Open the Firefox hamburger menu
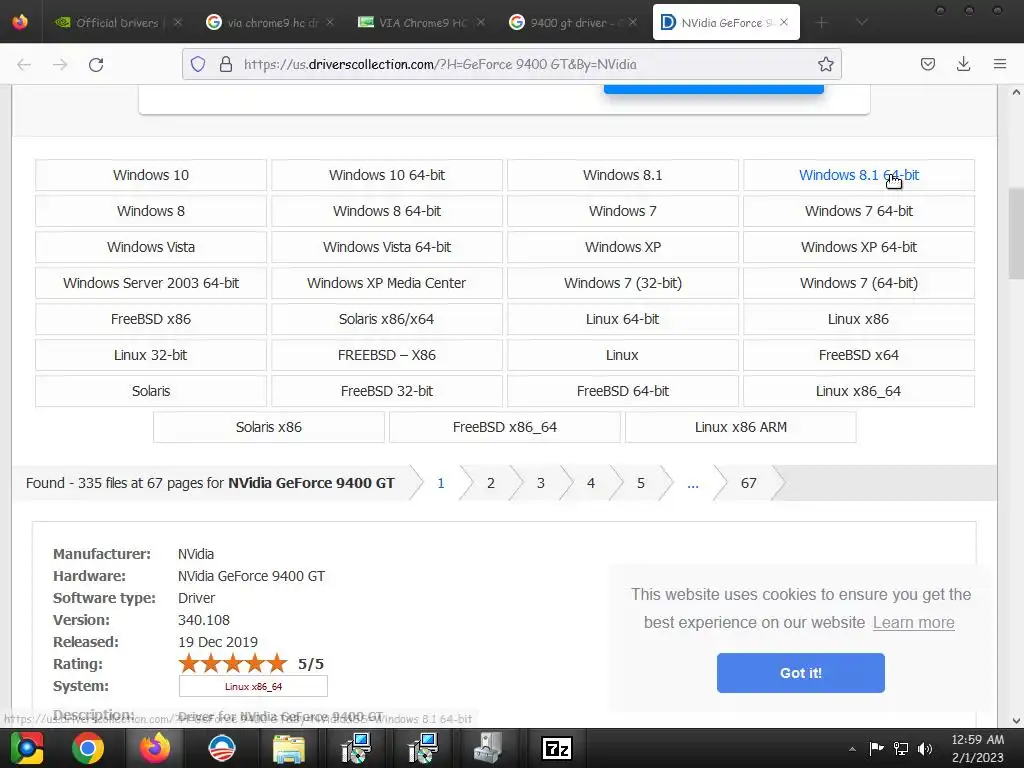Image resolution: width=1024 pixels, height=768 pixels. (x=1000, y=64)
